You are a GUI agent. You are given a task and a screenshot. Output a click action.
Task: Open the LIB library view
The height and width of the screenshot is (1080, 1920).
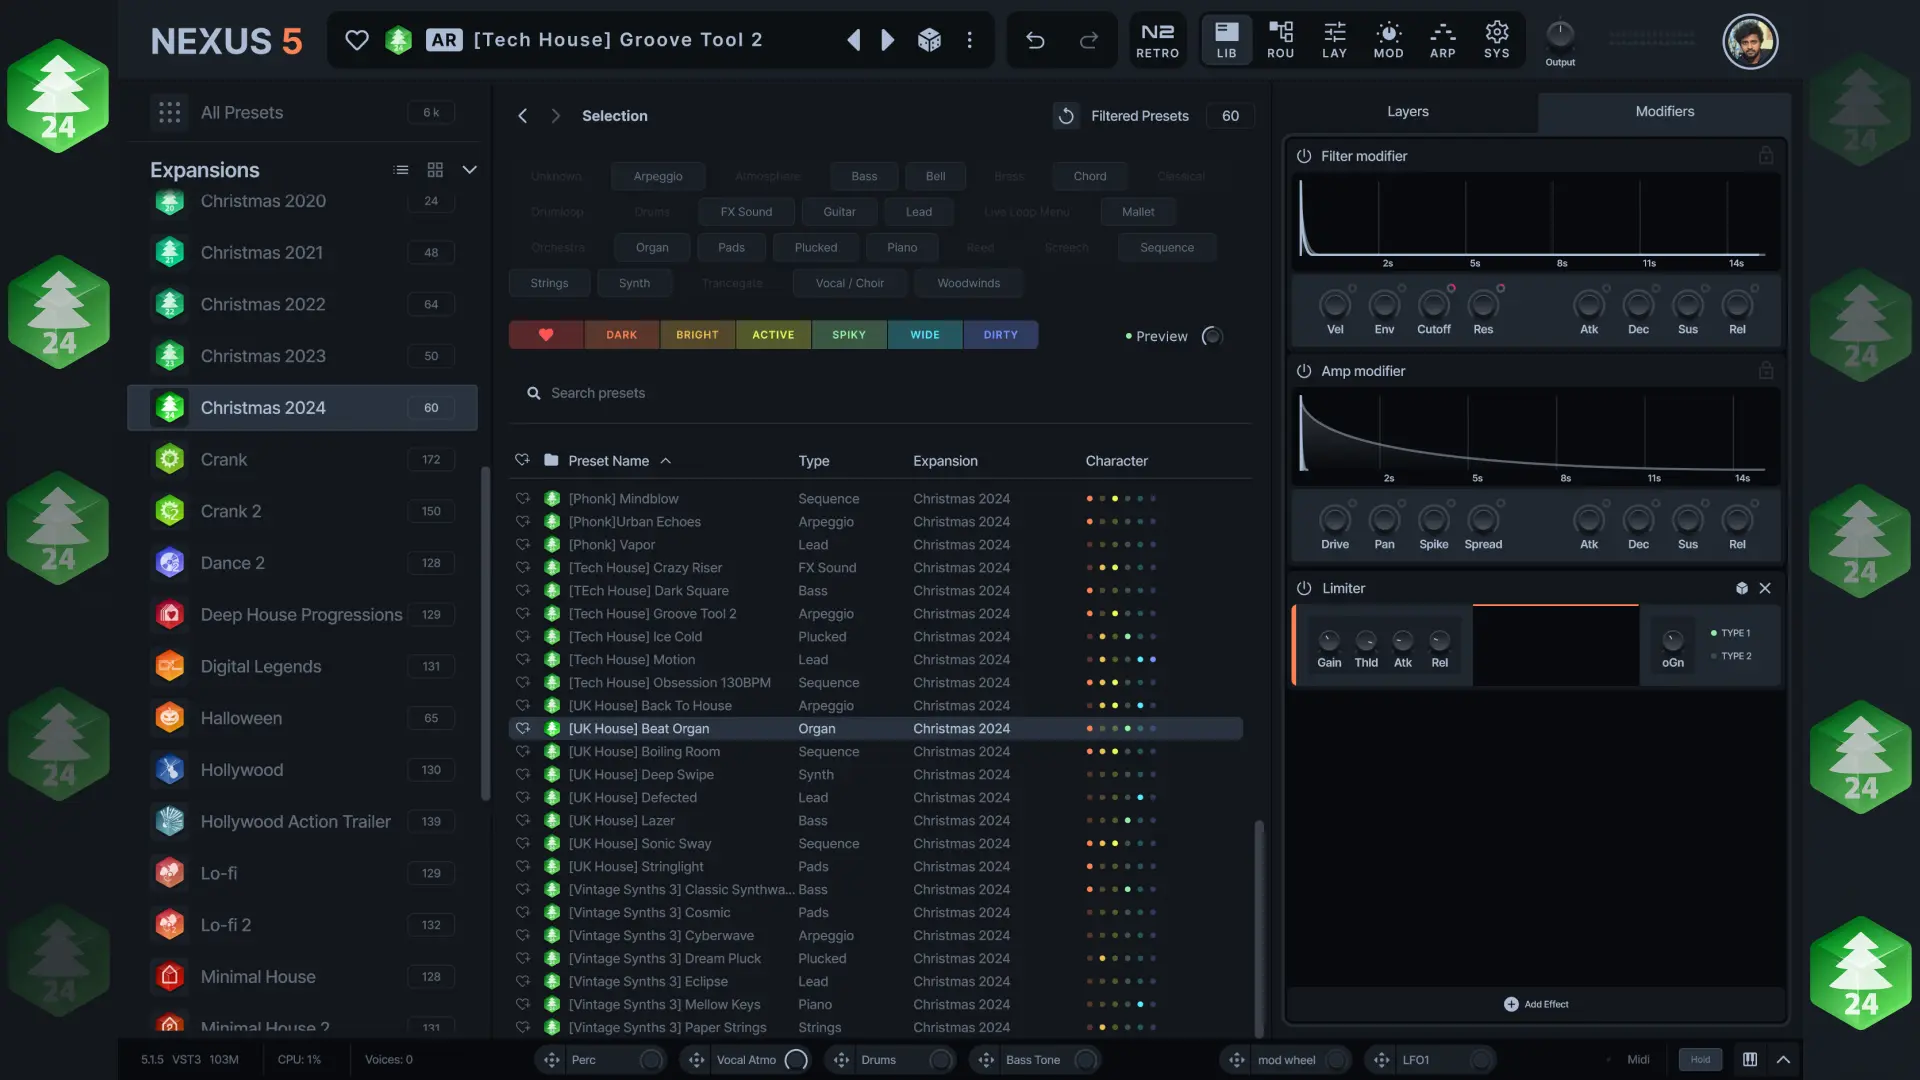1226,40
